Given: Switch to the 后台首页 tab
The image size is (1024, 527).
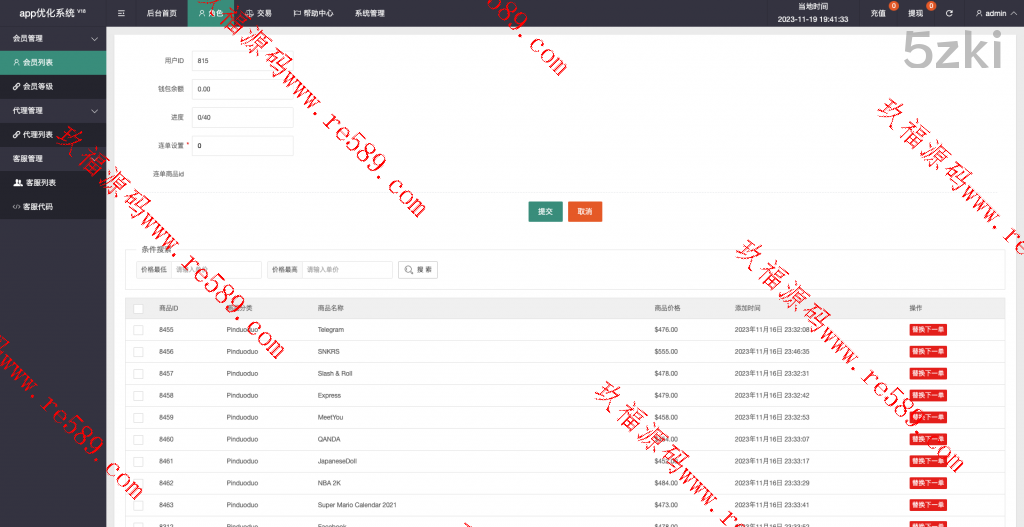Looking at the screenshot, I should 161,14.
